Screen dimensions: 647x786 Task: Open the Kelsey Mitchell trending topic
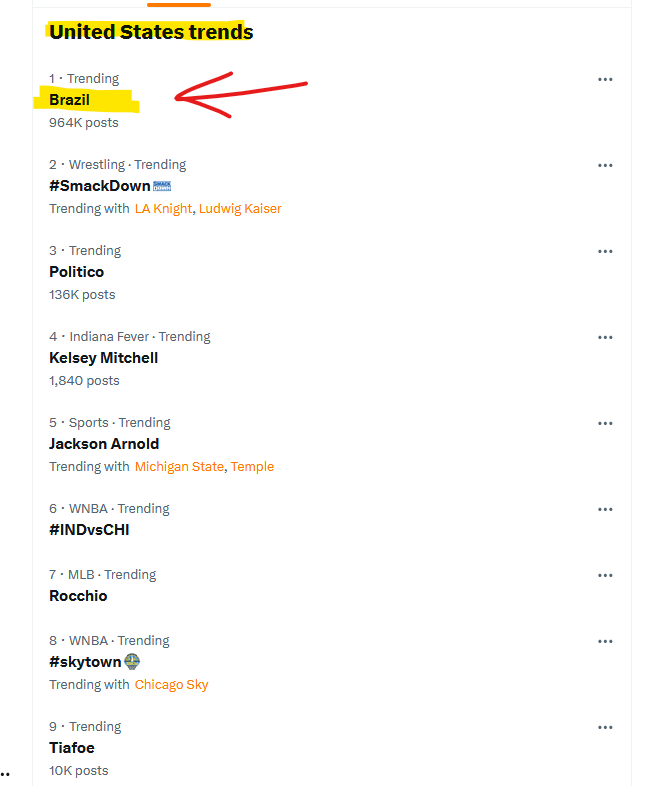pos(103,358)
